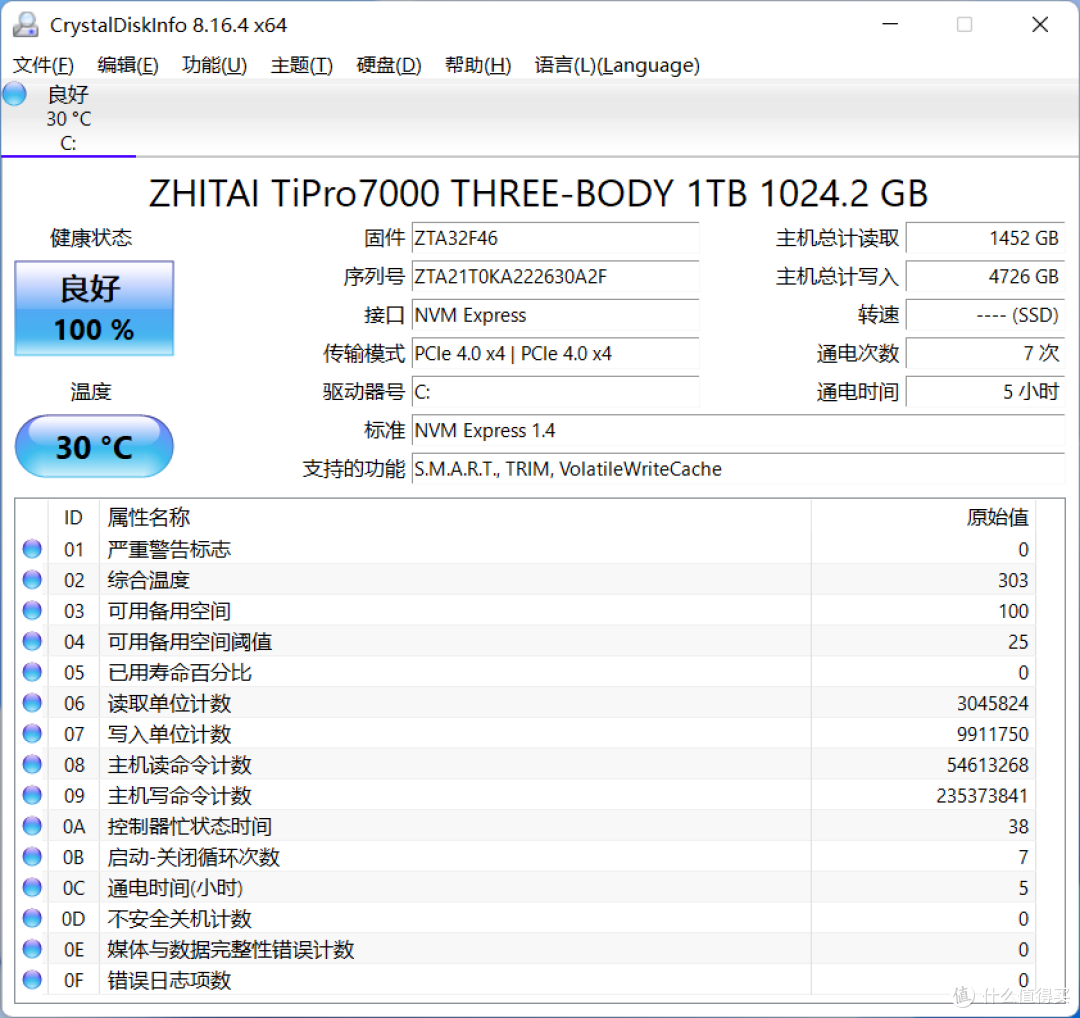This screenshot has height=1018, width=1080.
Task: Click the total host writes value 4726 GB
Action: (986, 277)
